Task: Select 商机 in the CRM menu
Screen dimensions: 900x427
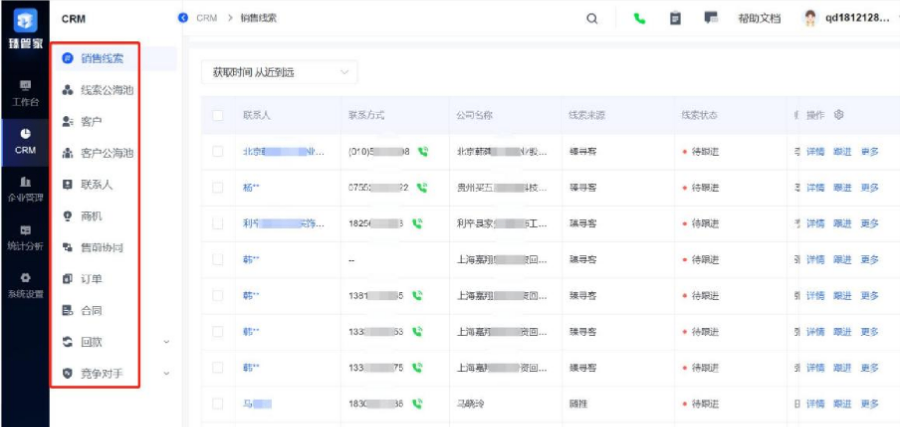Action: (x=91, y=216)
